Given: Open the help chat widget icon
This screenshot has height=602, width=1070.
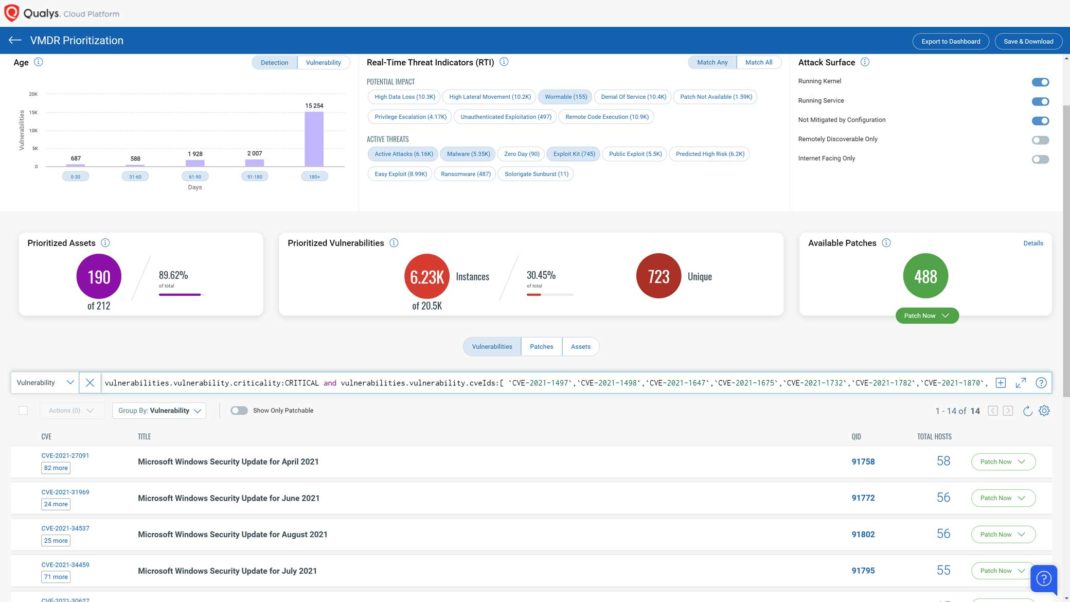Looking at the screenshot, I should [1043, 579].
